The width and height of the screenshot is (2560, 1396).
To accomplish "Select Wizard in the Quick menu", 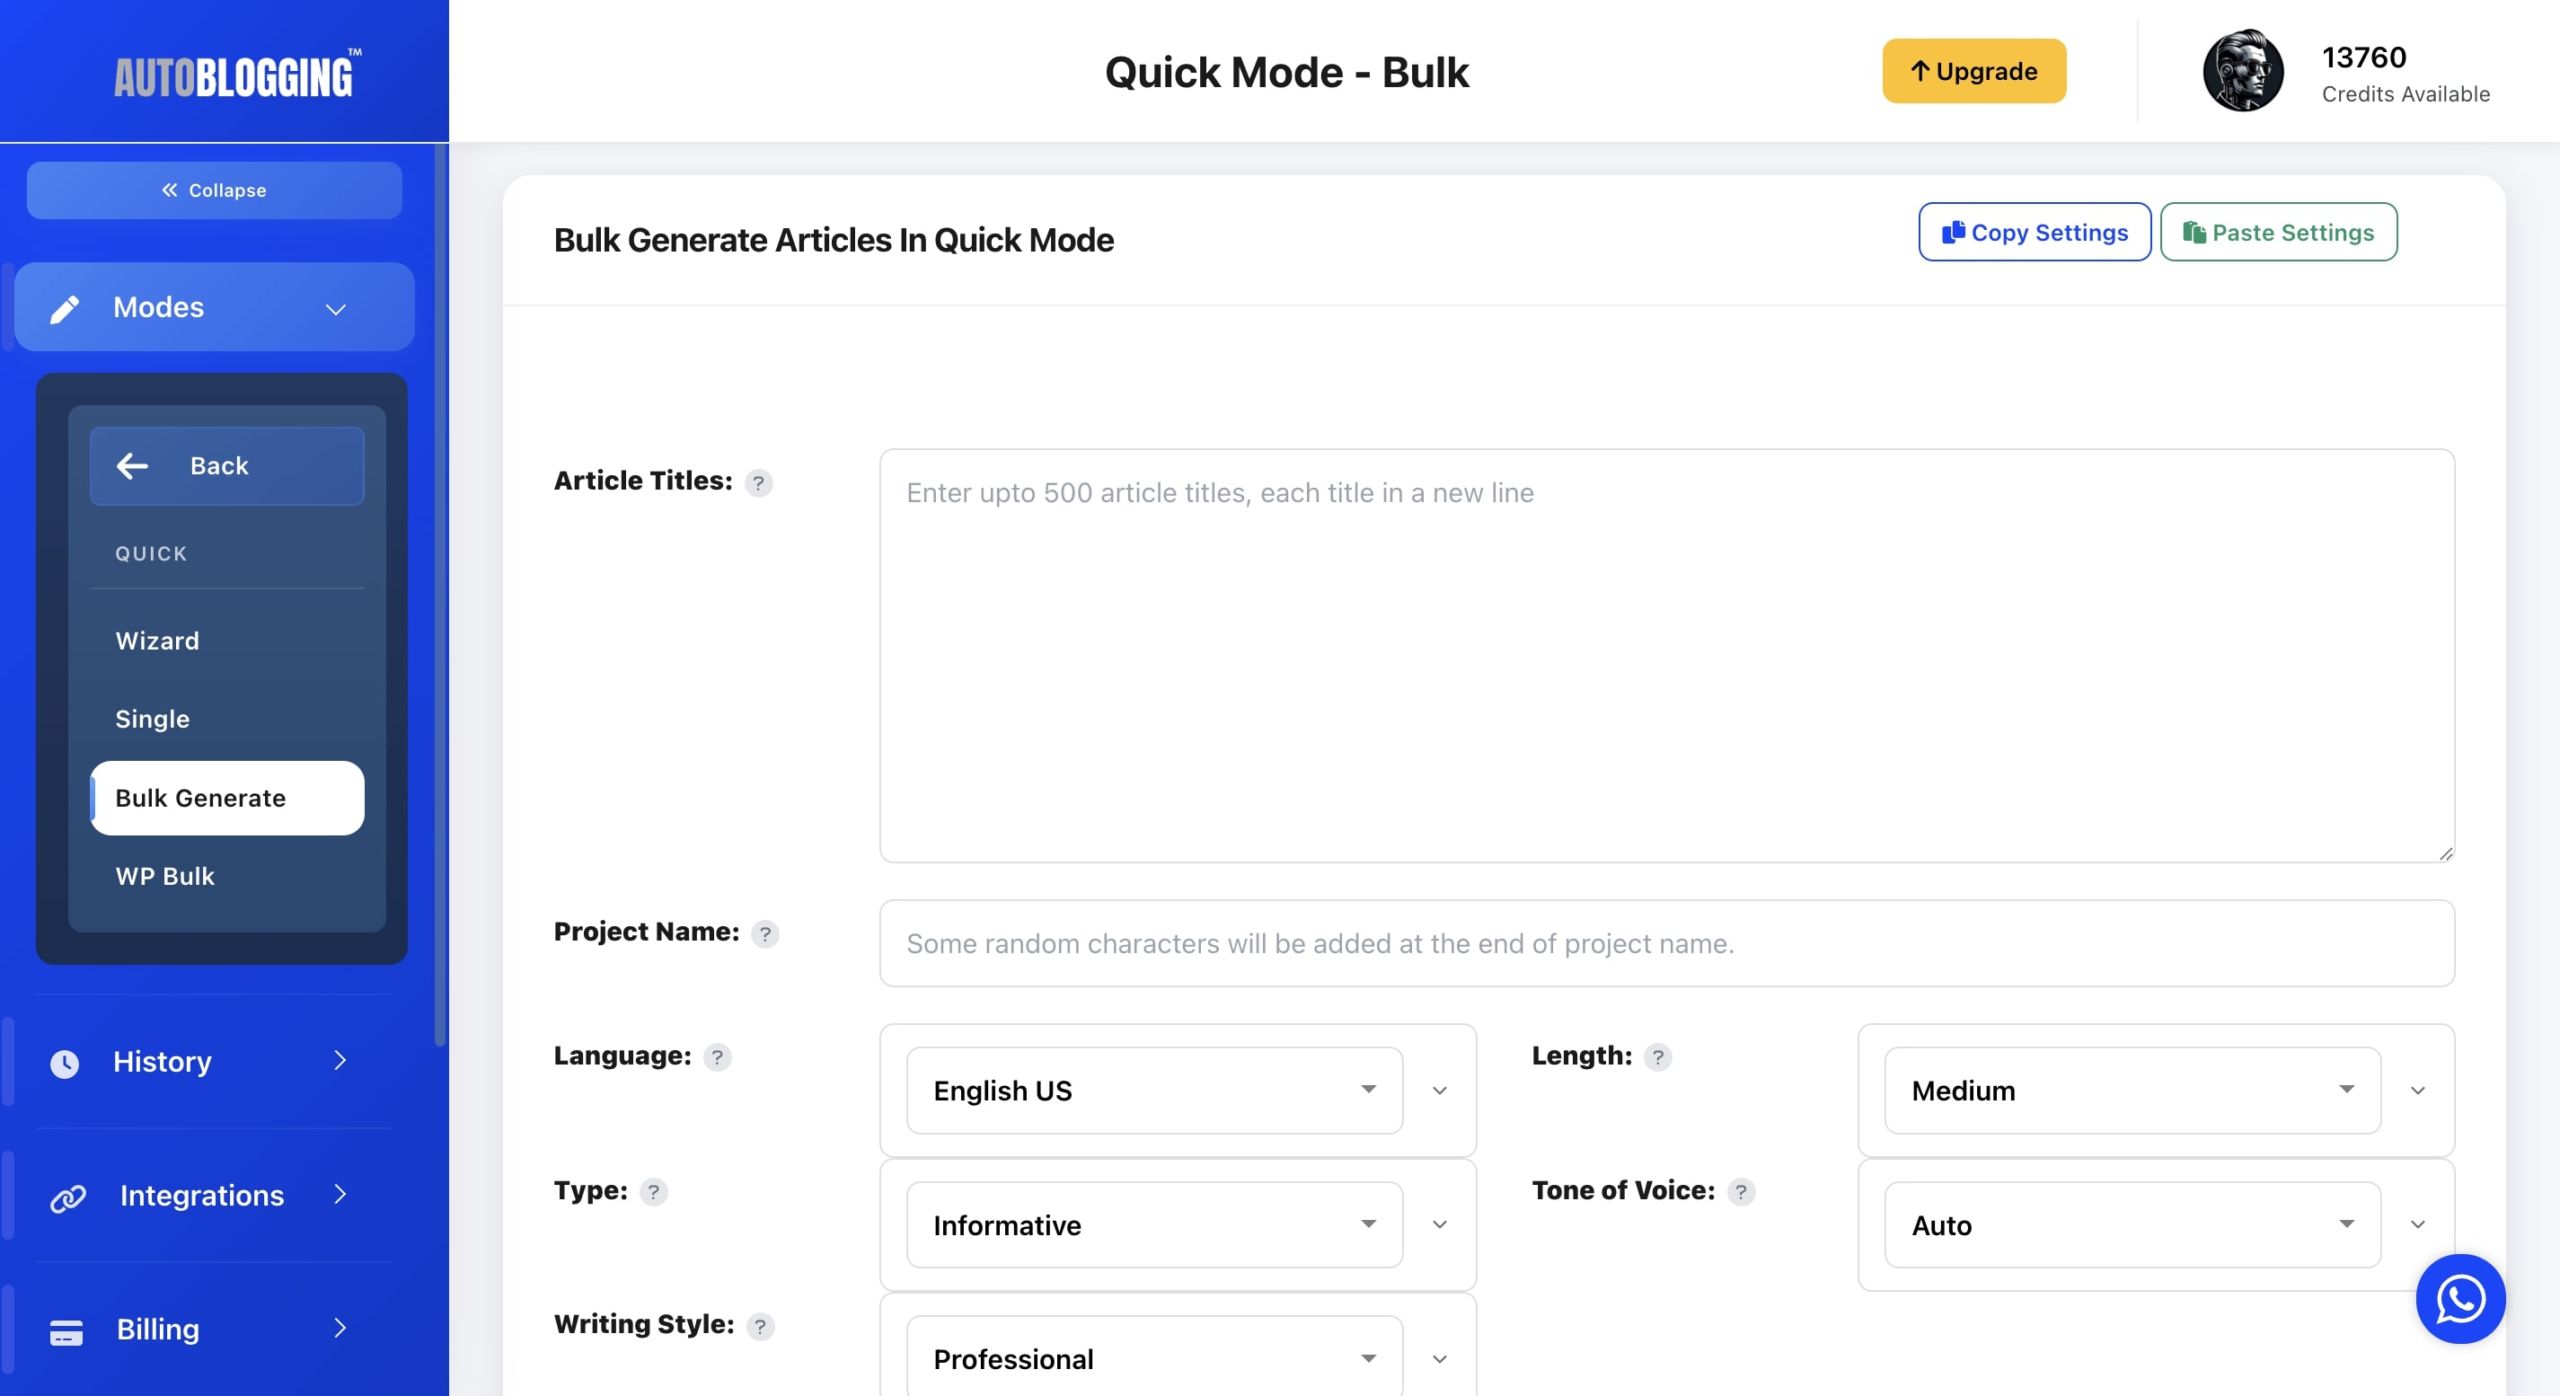I will (x=157, y=641).
